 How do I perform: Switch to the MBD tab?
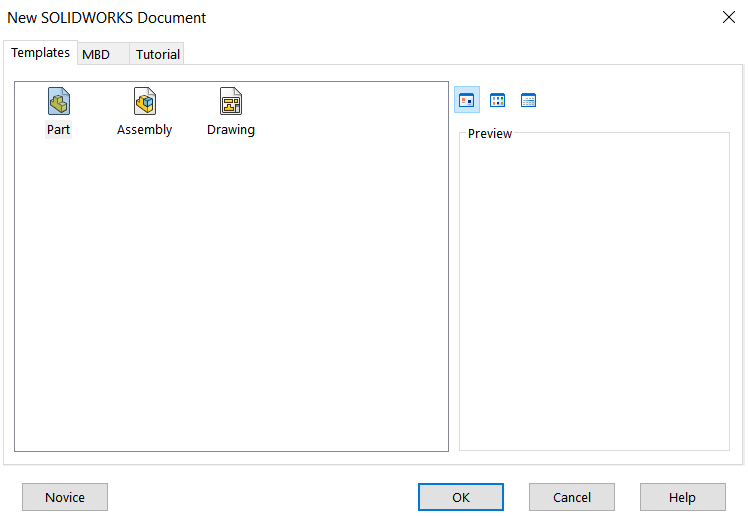[x=96, y=54]
